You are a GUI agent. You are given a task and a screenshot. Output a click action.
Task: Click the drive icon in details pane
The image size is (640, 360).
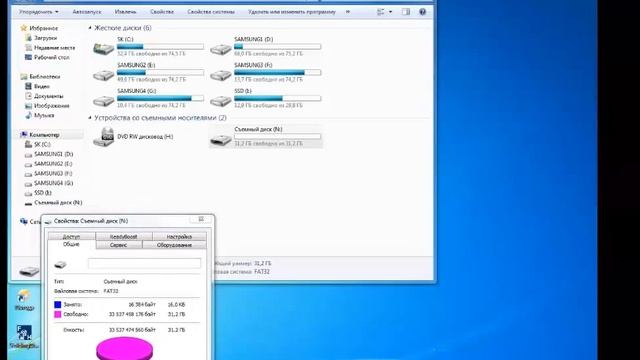(29, 270)
